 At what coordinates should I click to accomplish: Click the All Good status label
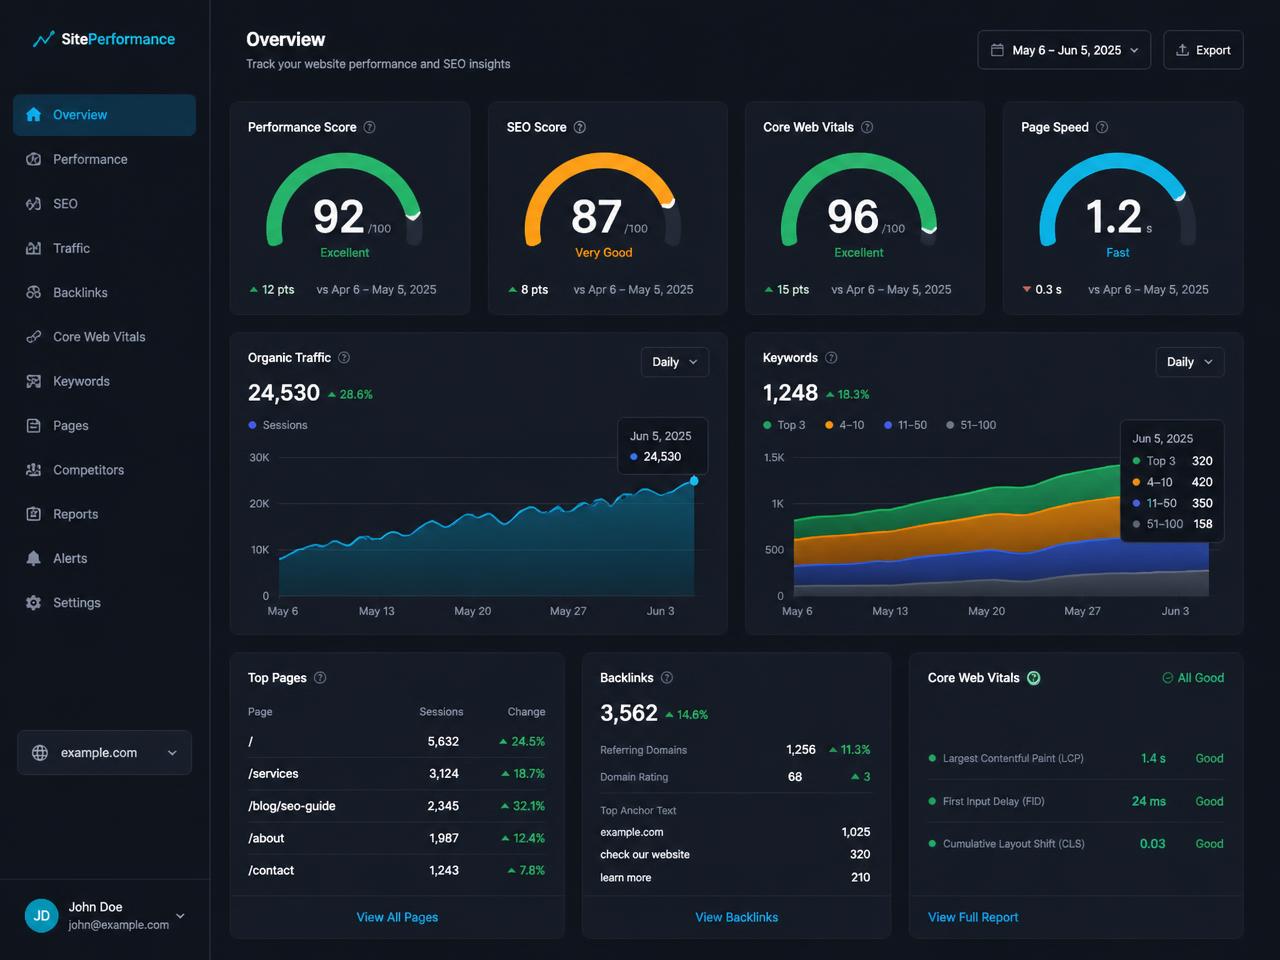1193,677
